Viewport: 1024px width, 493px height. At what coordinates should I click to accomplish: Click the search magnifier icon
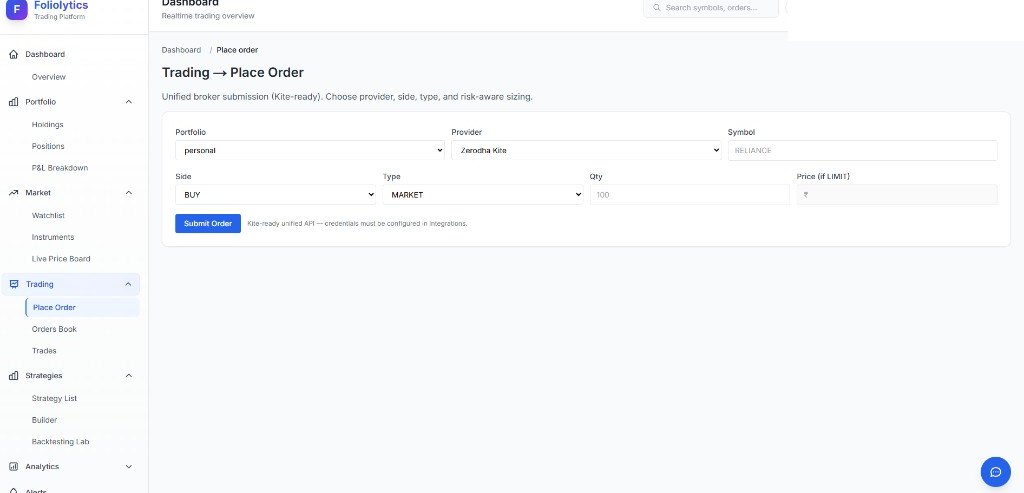[x=657, y=8]
